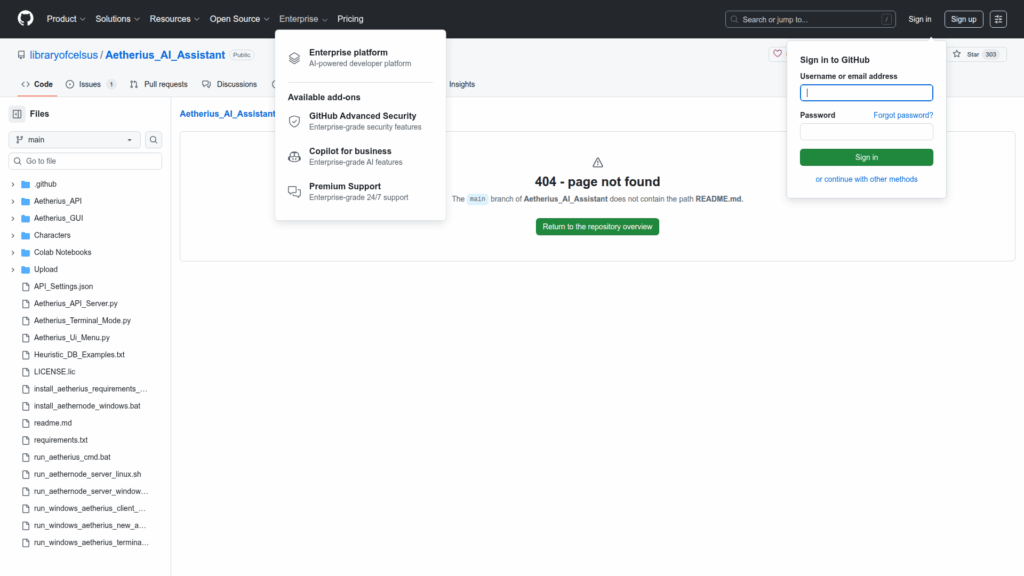Open run_aetherius_cmd.bat in file tree
The height and width of the screenshot is (576, 1024).
click(72, 457)
